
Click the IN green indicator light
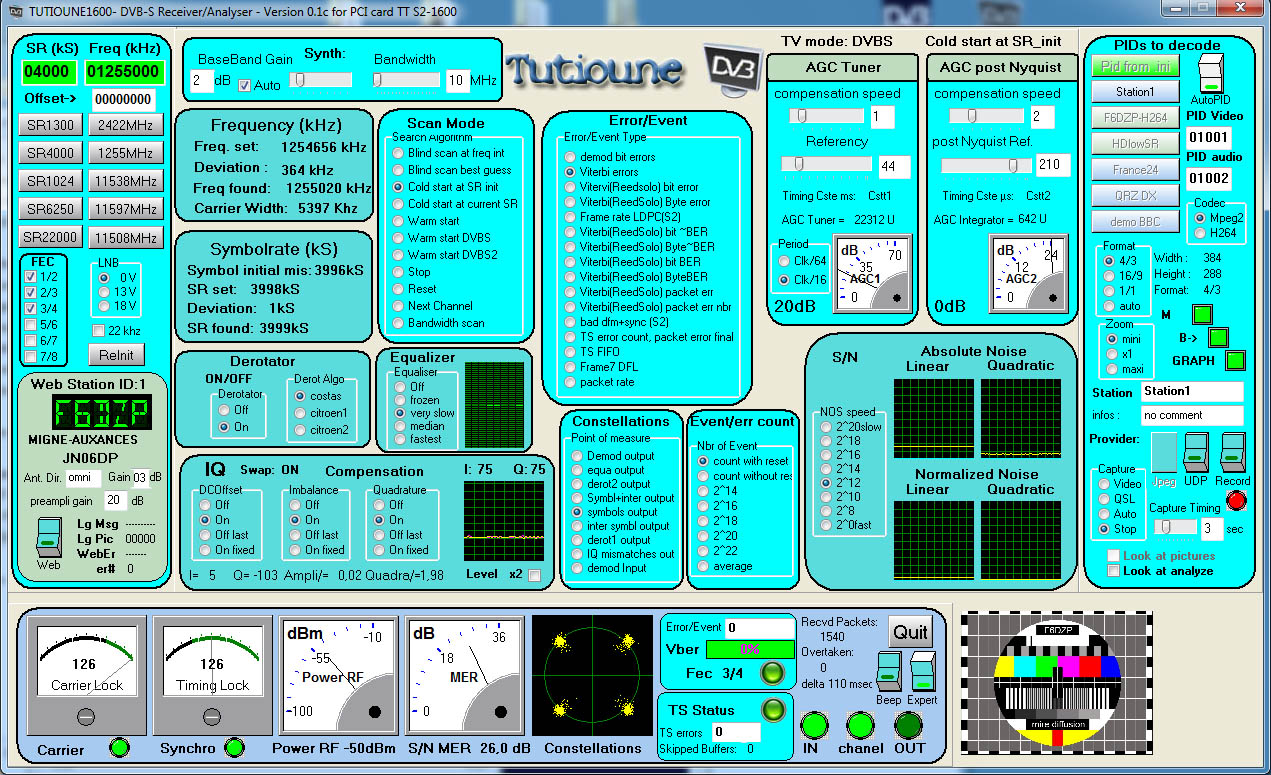click(816, 726)
